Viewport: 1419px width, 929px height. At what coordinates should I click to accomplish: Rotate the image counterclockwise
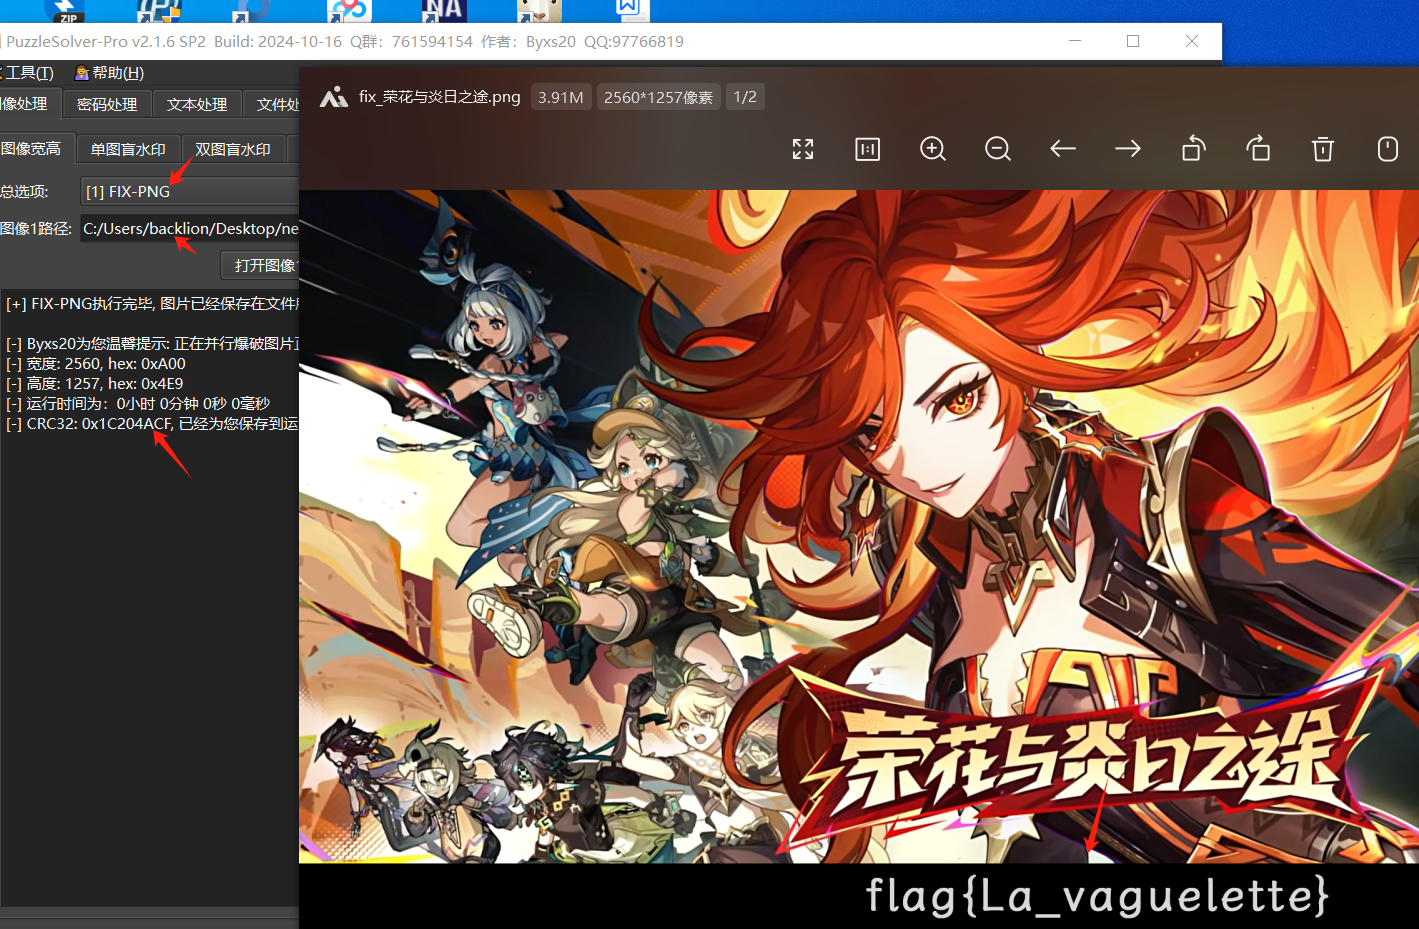(1193, 149)
